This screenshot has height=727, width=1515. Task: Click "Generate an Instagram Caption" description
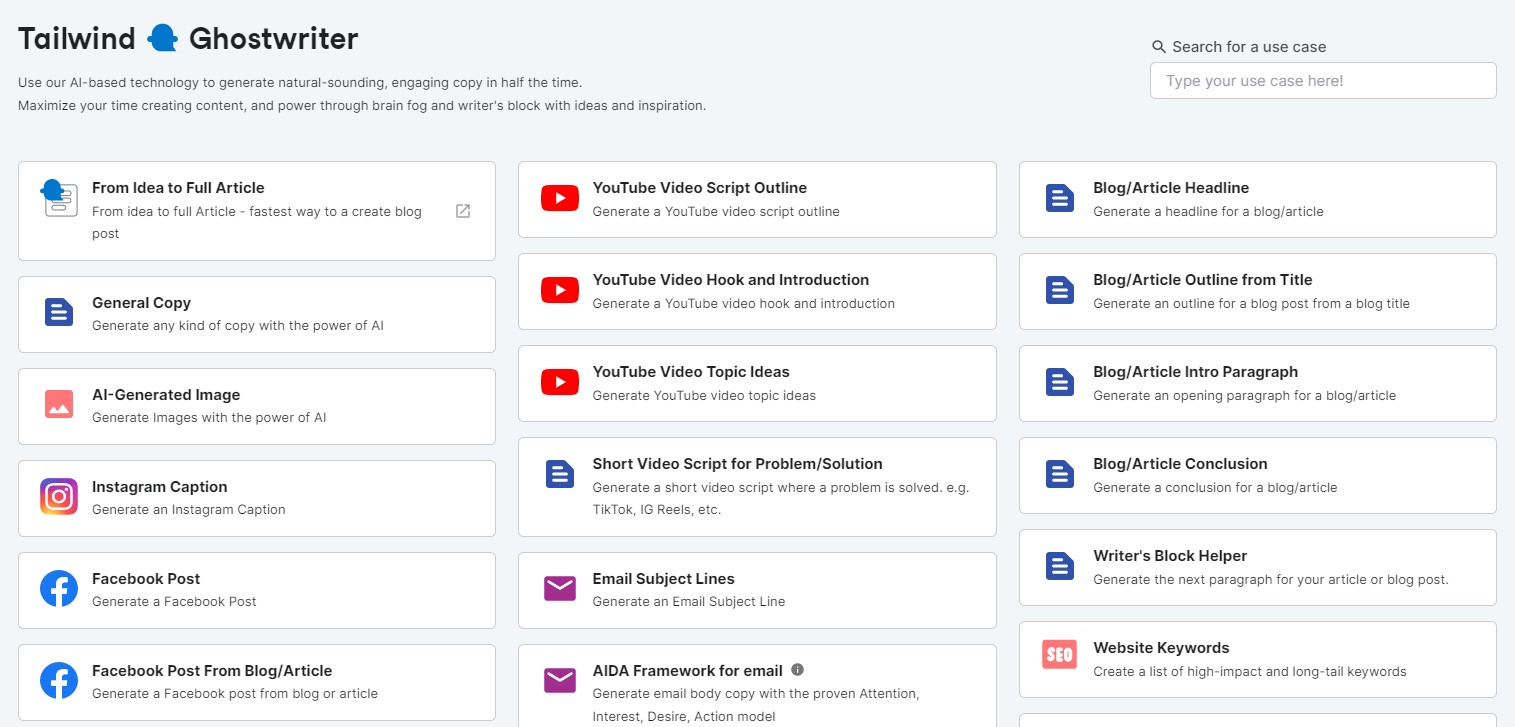189,510
